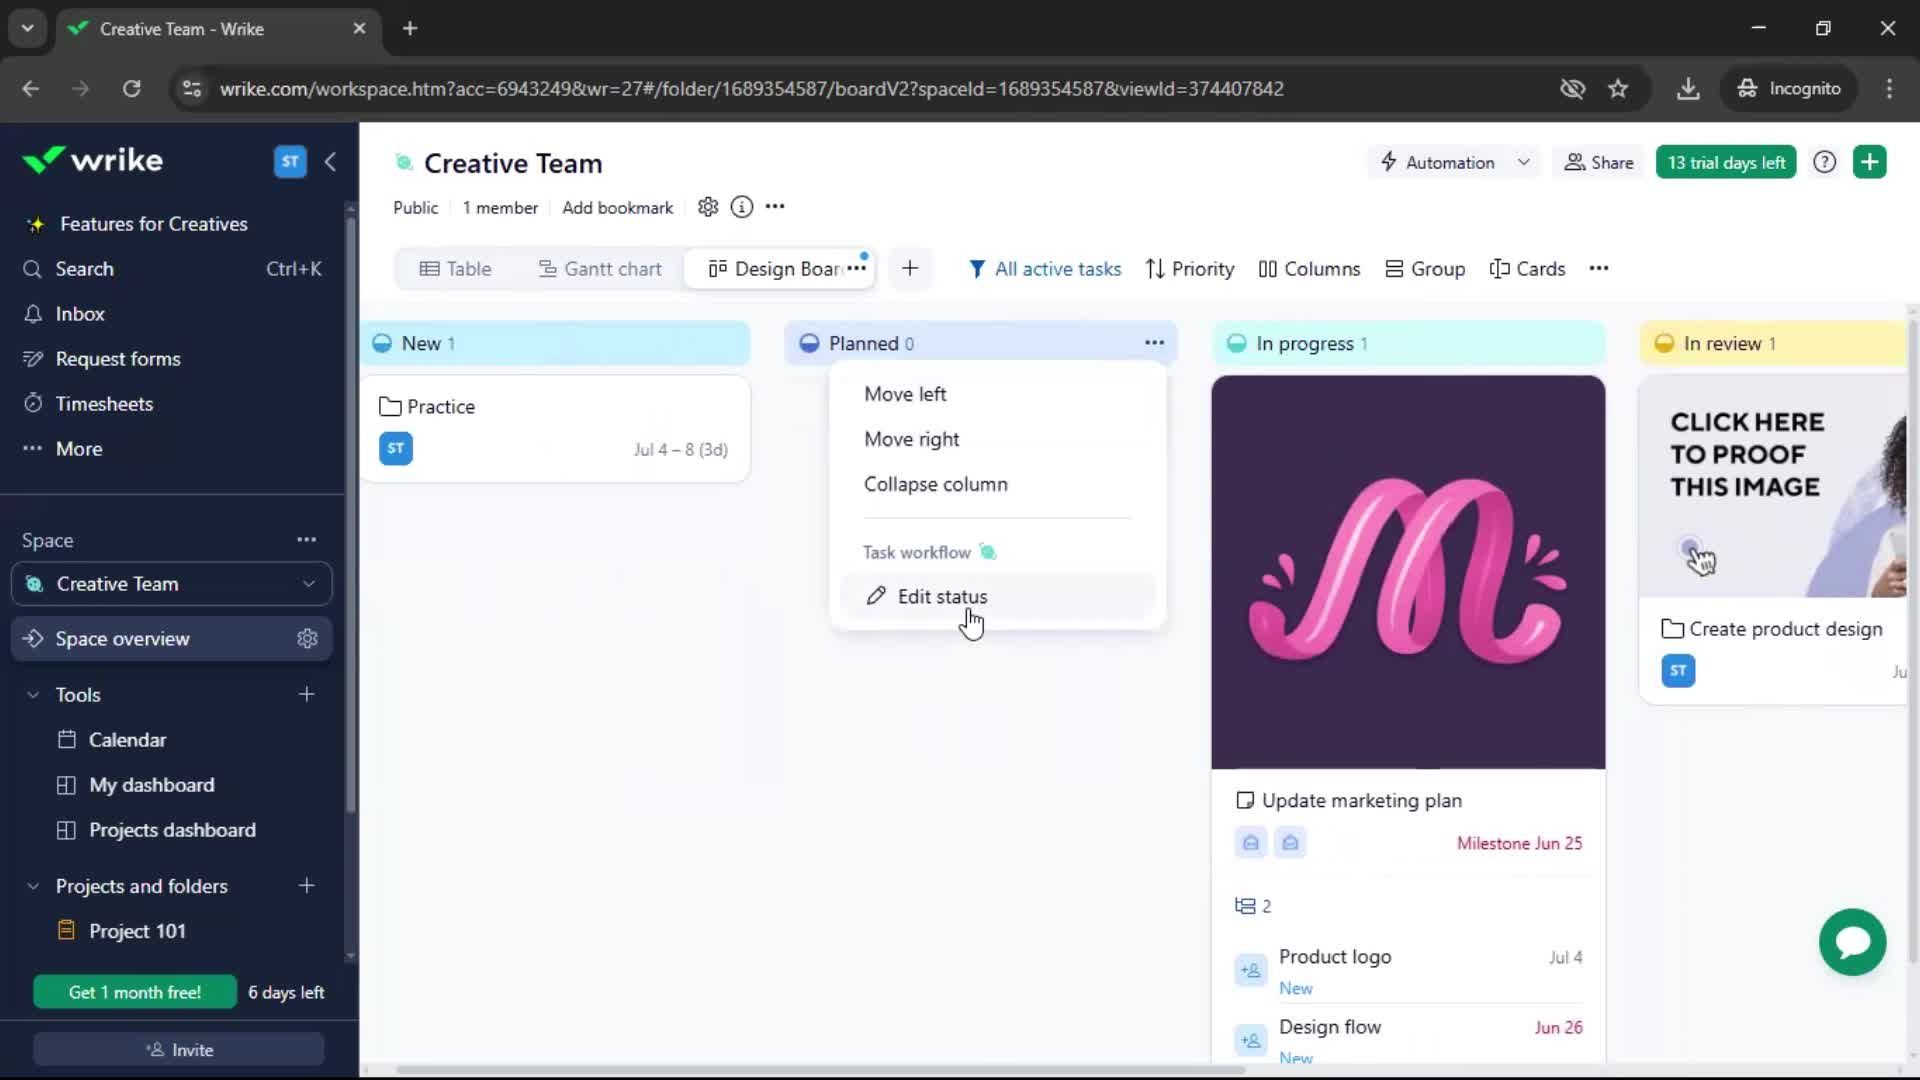1920x1080 pixels.
Task: Open browser downloads icon
Action: tap(1688, 89)
